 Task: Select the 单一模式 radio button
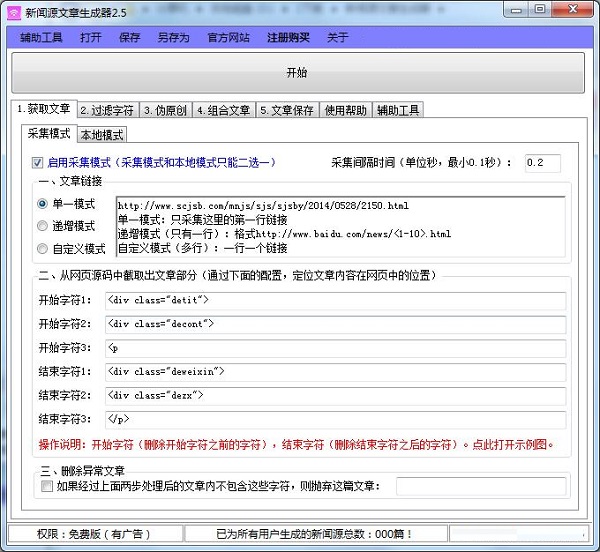point(42,204)
